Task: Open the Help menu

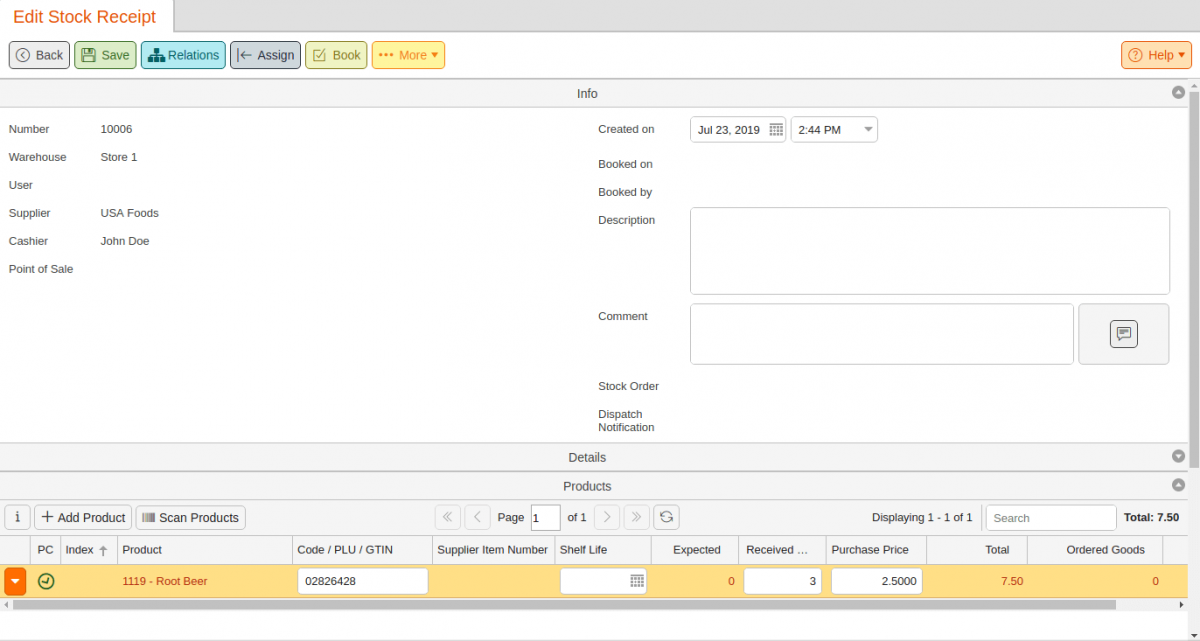Action: 1156,55
